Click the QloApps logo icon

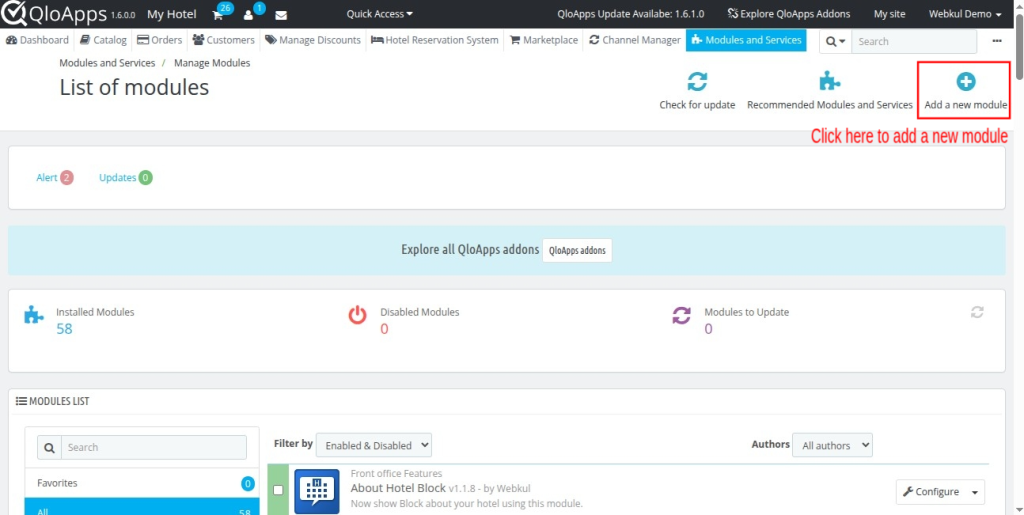click(13, 13)
